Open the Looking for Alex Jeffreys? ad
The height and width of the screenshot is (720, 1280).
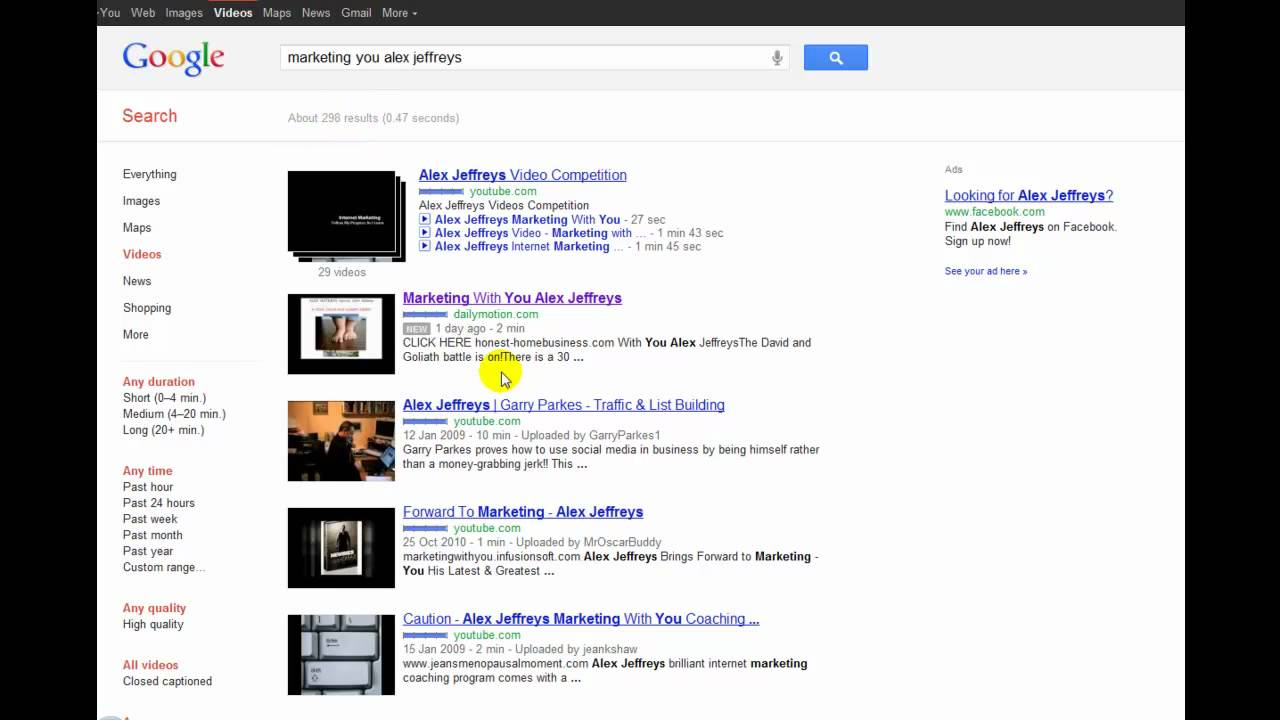point(1028,196)
